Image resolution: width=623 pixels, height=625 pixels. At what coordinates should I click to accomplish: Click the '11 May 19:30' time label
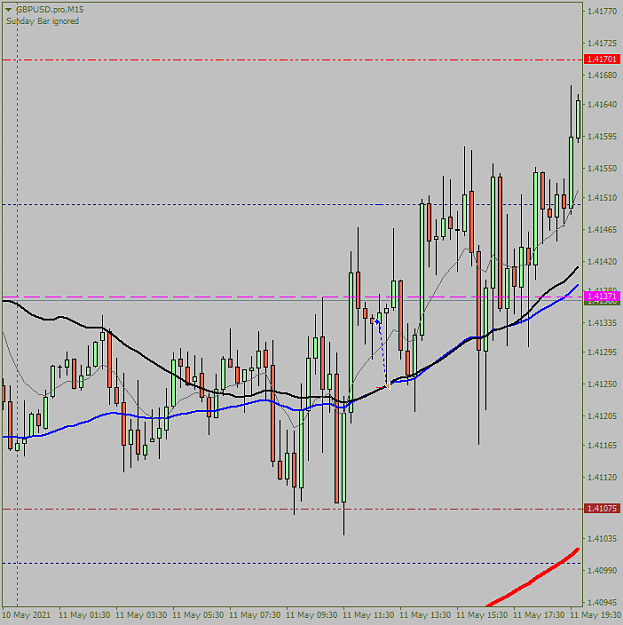click(596, 615)
